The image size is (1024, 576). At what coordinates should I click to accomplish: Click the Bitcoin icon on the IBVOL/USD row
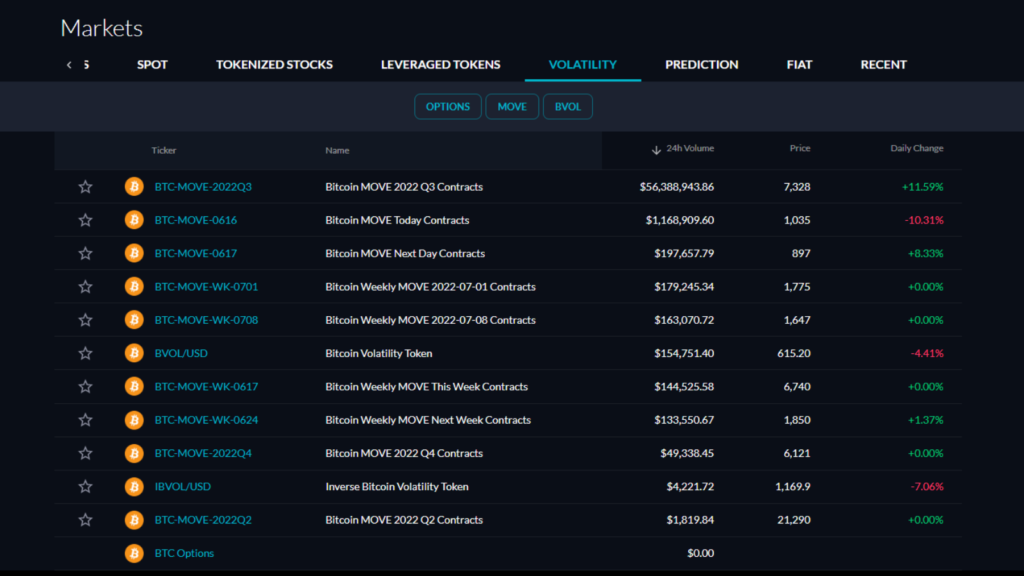click(x=133, y=486)
